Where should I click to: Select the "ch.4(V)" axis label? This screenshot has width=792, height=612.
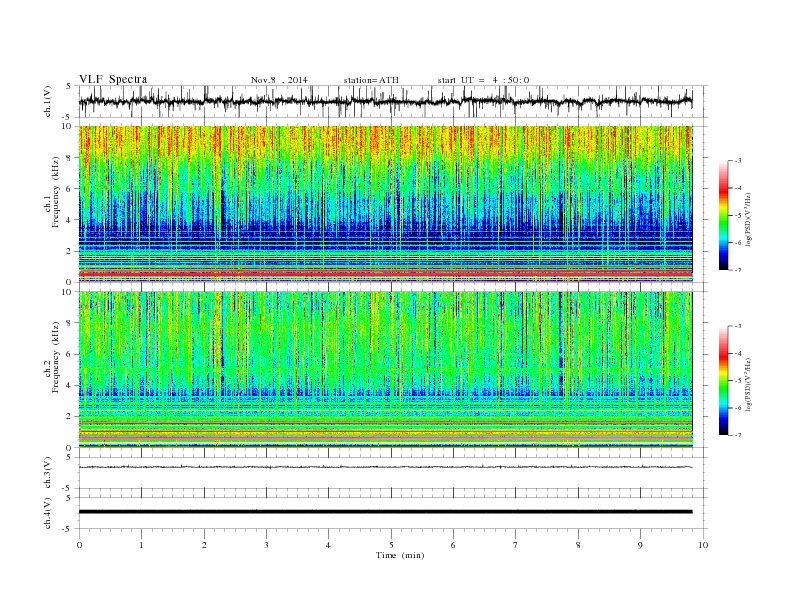pos(48,513)
